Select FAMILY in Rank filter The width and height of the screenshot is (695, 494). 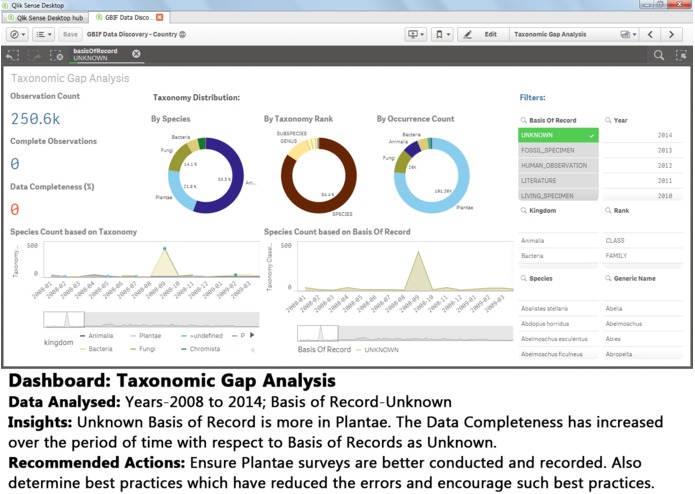click(x=643, y=256)
